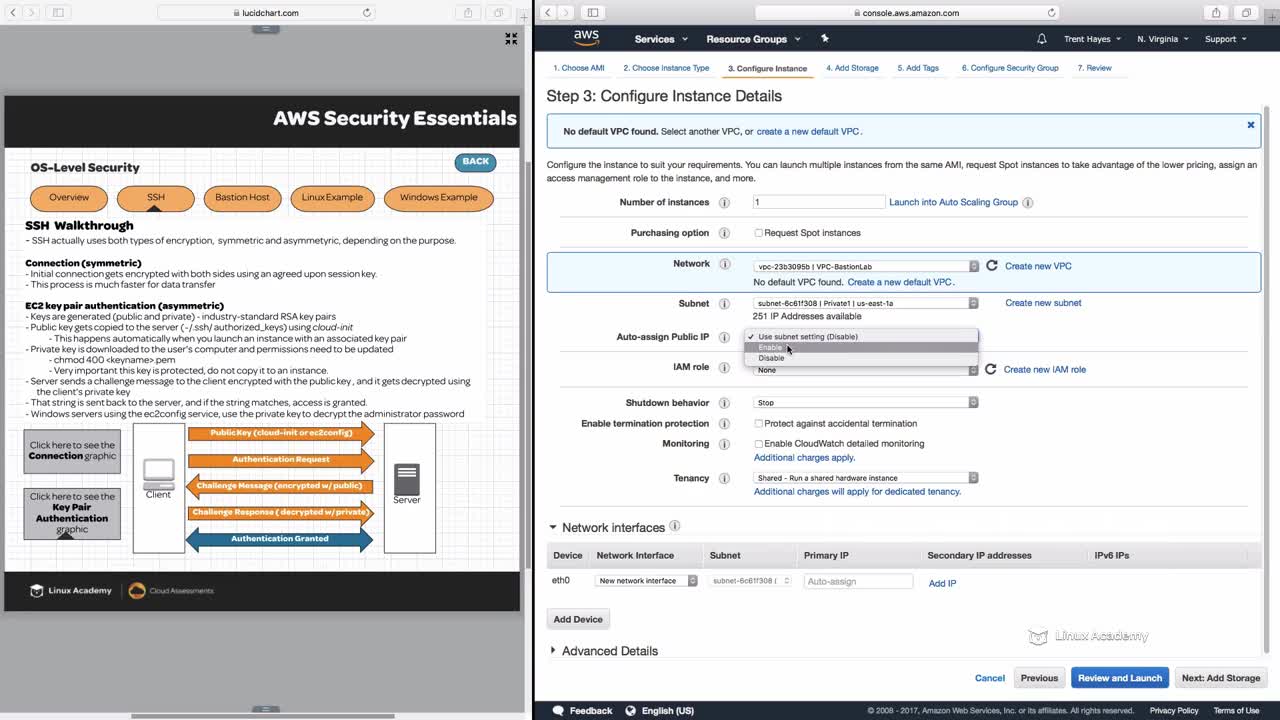
Task: Click Next: Add Storage
Action: tap(1220, 678)
